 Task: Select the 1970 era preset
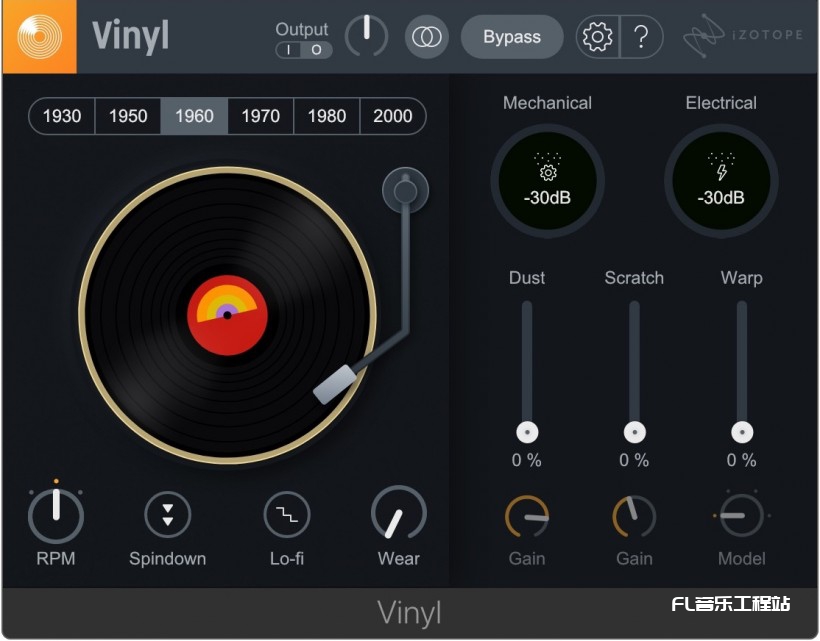click(259, 116)
